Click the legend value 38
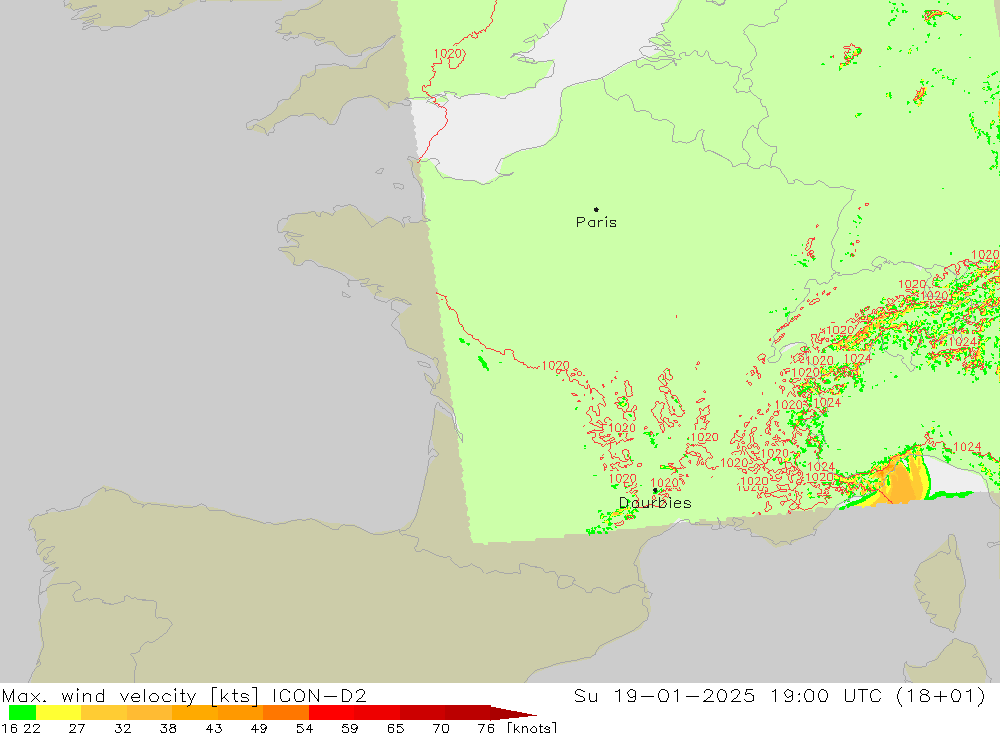This screenshot has width=1000, height=733. pyautogui.click(x=168, y=728)
